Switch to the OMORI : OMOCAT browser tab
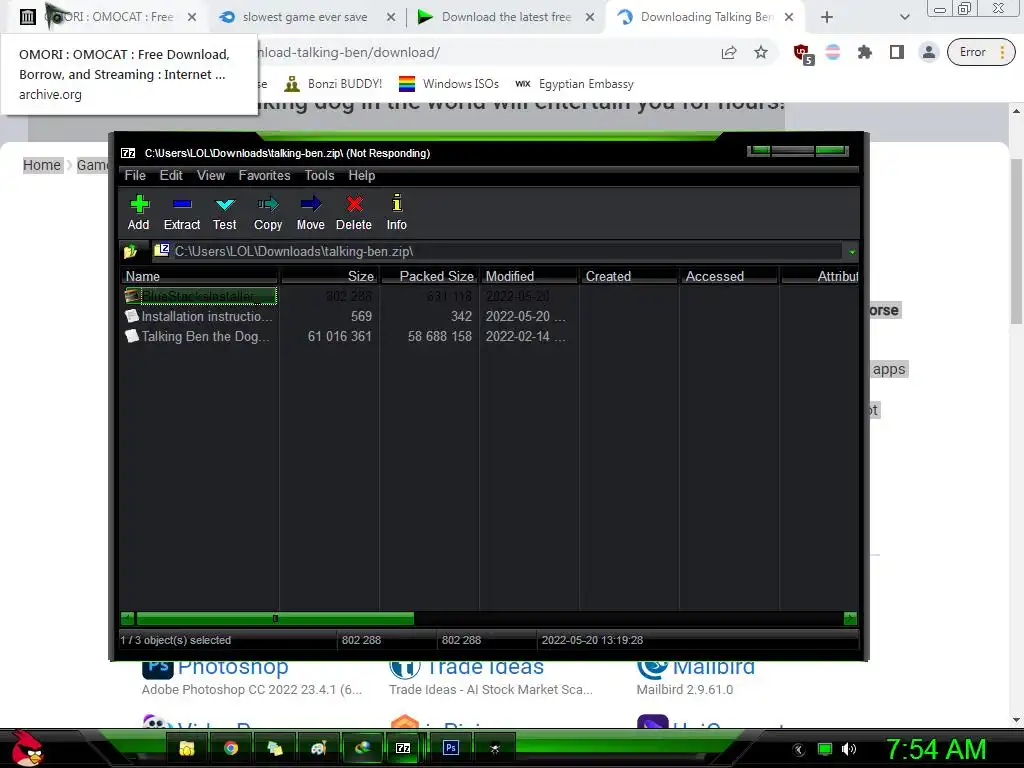The height and width of the screenshot is (768, 1024). [x=108, y=17]
